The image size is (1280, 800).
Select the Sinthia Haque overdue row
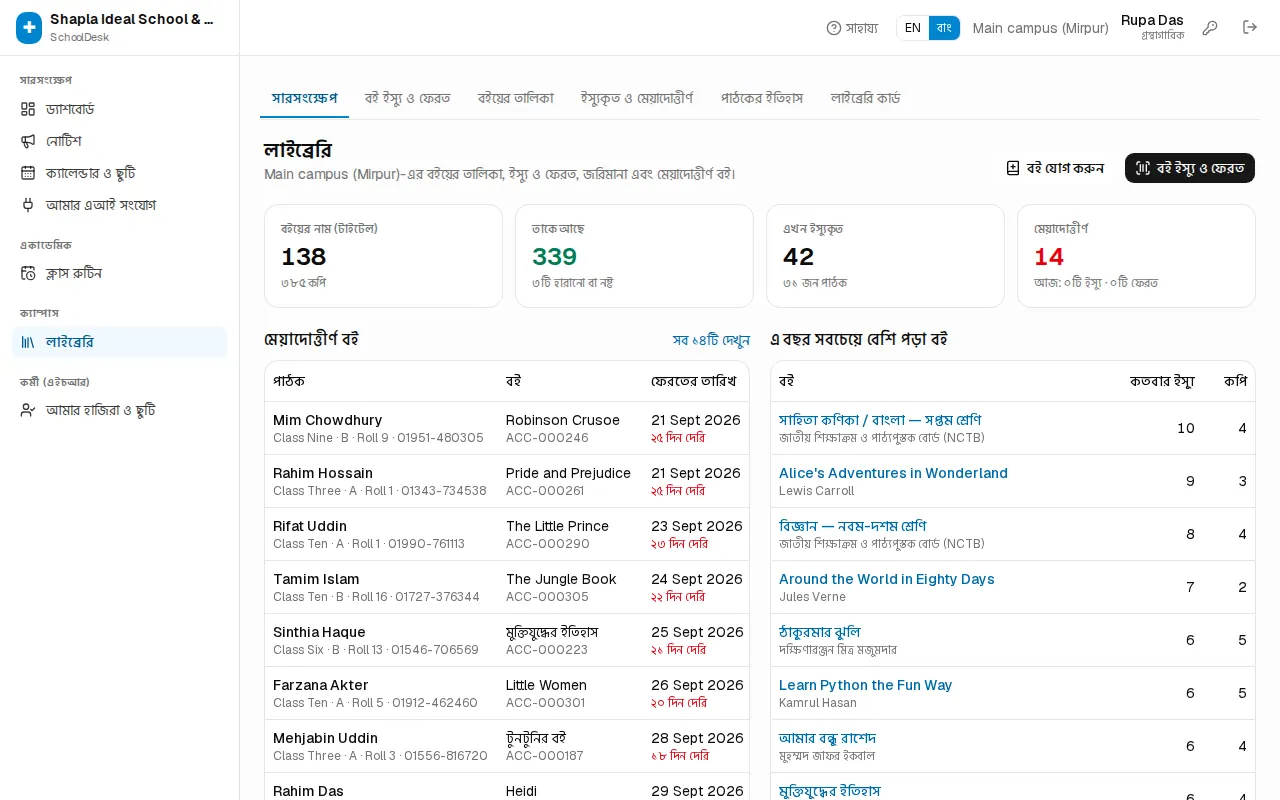point(507,640)
